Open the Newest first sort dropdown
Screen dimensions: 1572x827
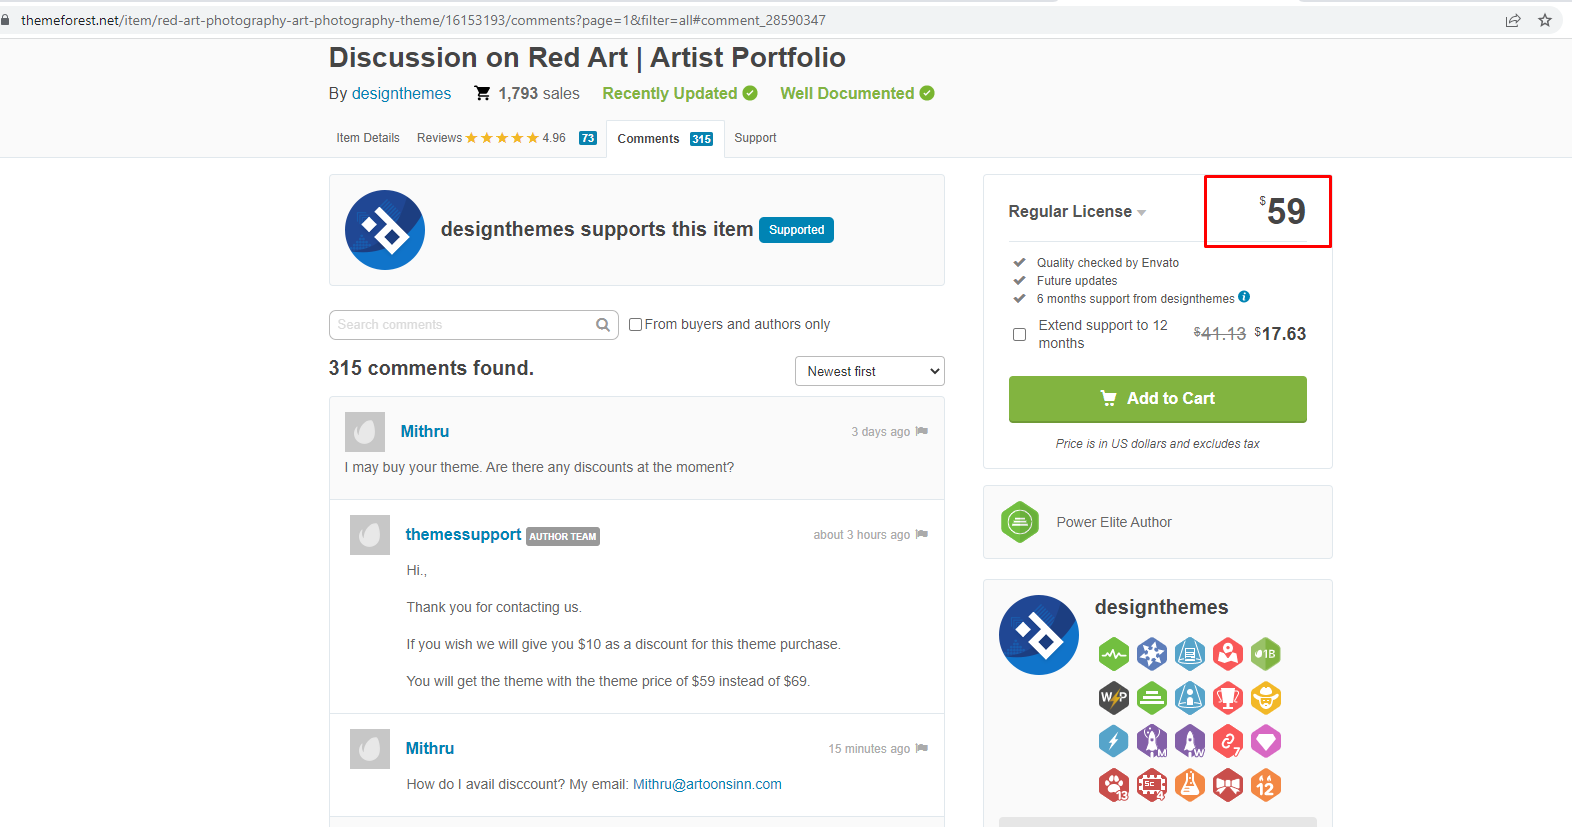870,371
